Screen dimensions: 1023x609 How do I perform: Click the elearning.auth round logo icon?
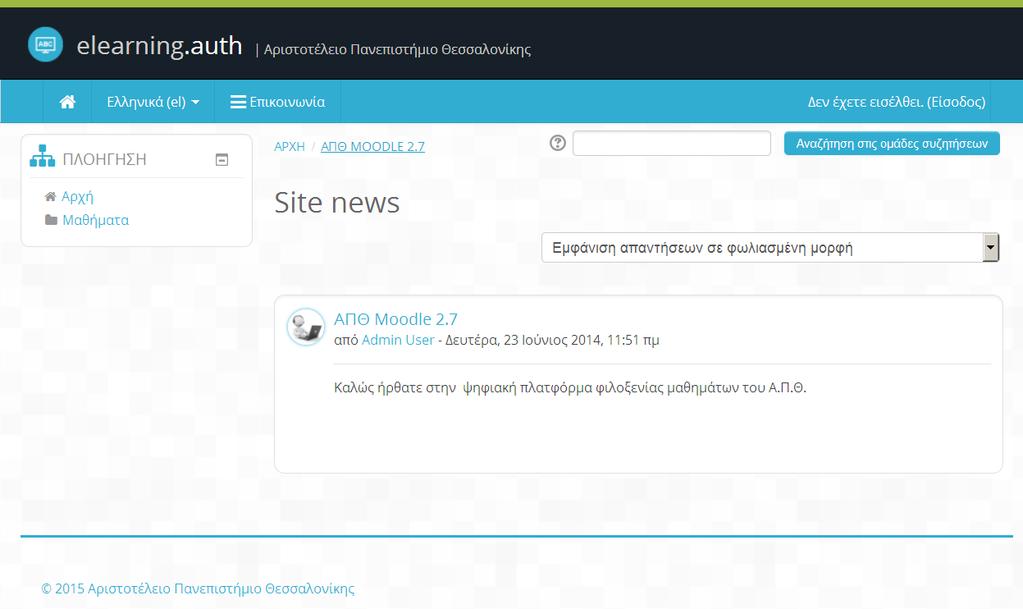pyautogui.click(x=45, y=44)
